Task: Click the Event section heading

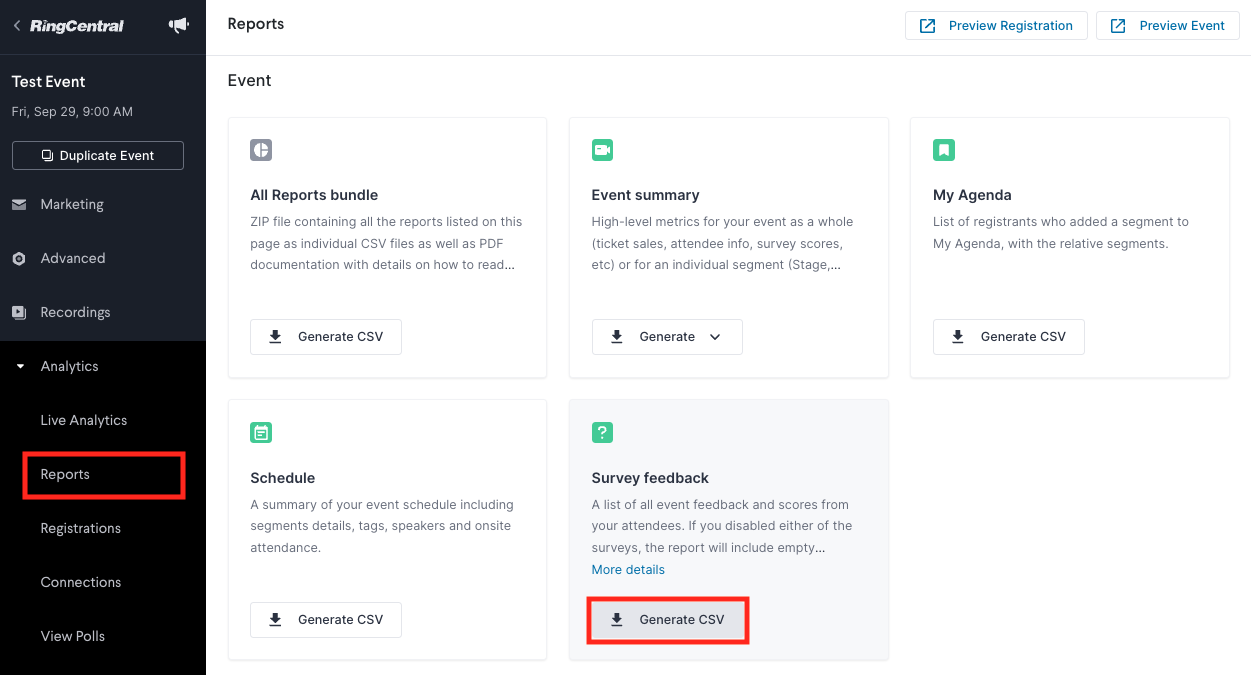Action: (250, 81)
